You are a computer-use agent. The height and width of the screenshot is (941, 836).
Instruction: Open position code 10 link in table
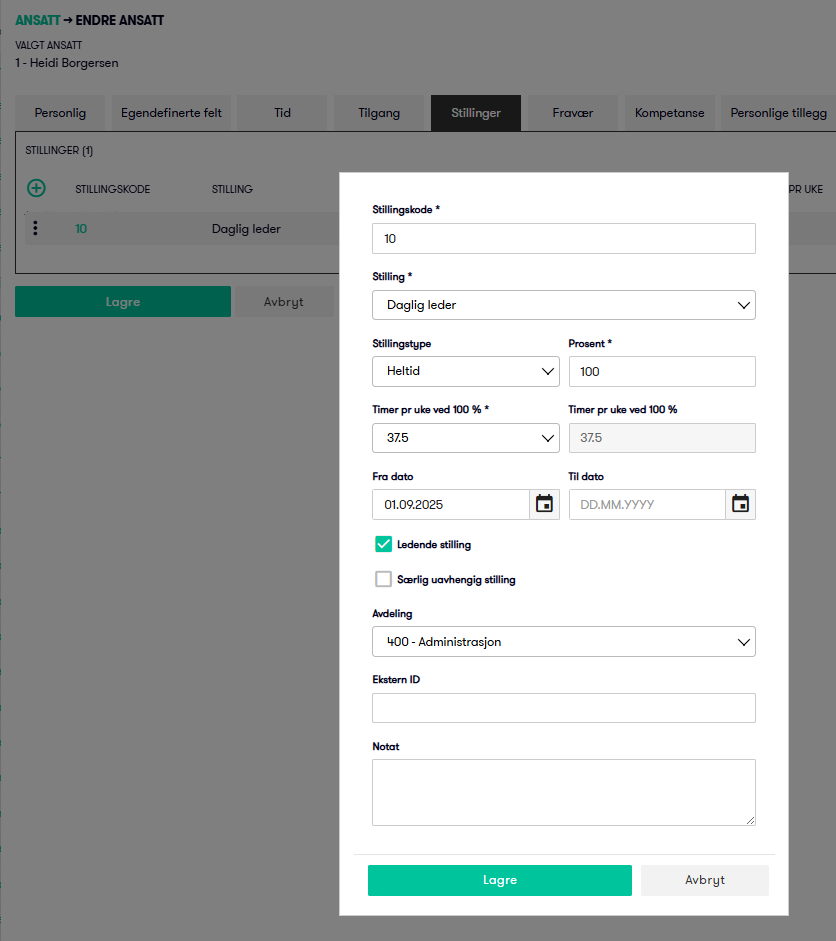[81, 229]
